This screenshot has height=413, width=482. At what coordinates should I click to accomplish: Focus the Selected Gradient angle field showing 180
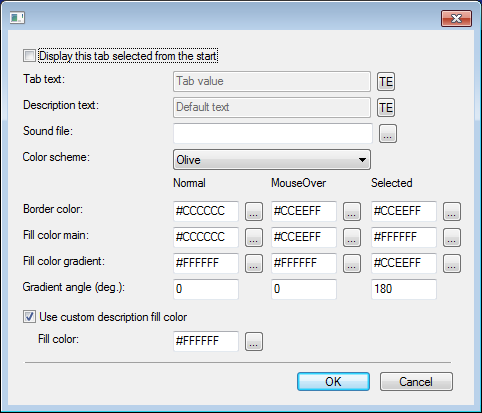(x=404, y=289)
